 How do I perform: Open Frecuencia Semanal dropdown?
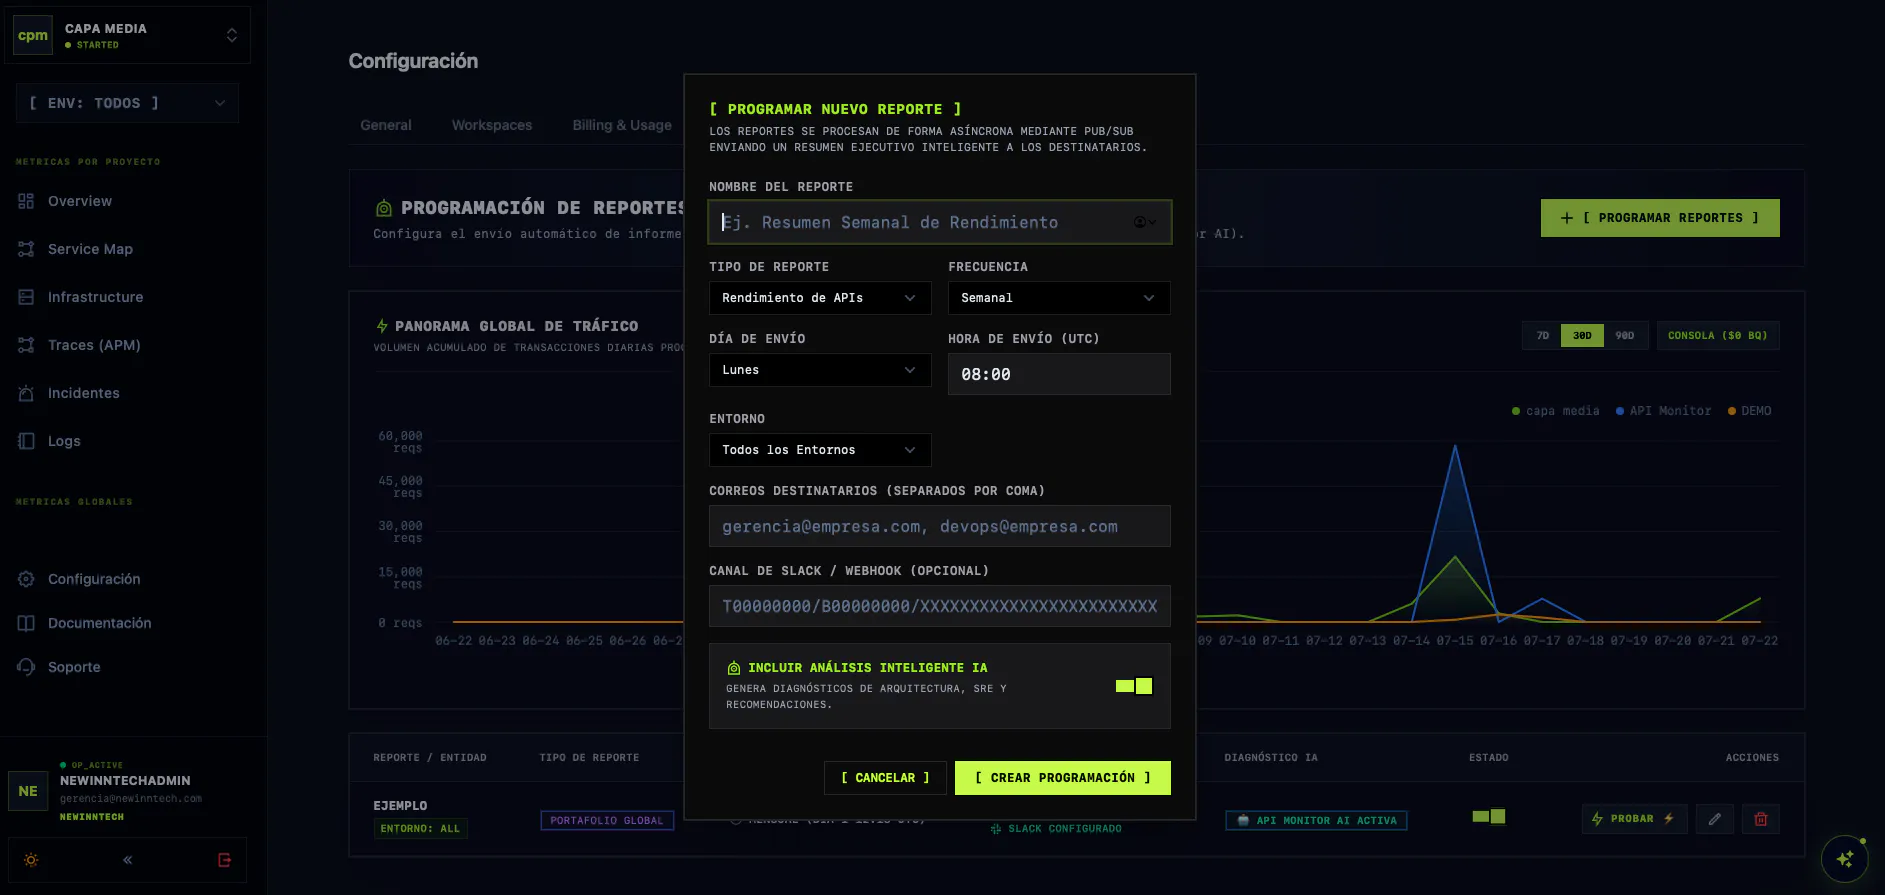tap(1059, 298)
